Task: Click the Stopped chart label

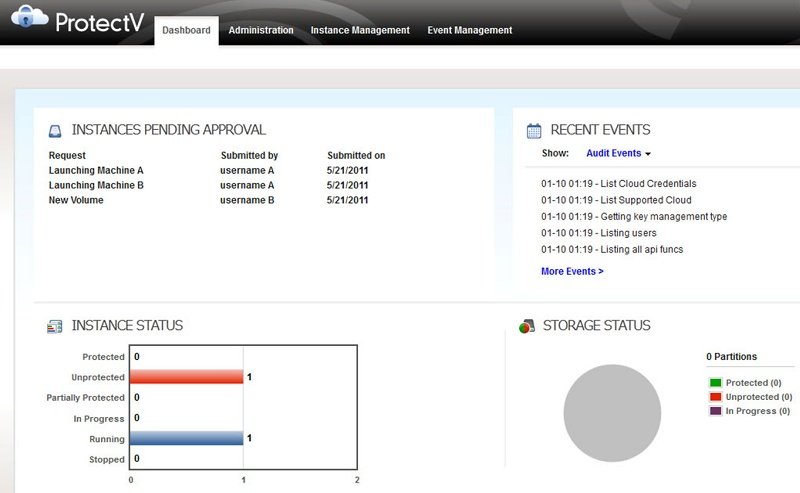Action: 107,459
